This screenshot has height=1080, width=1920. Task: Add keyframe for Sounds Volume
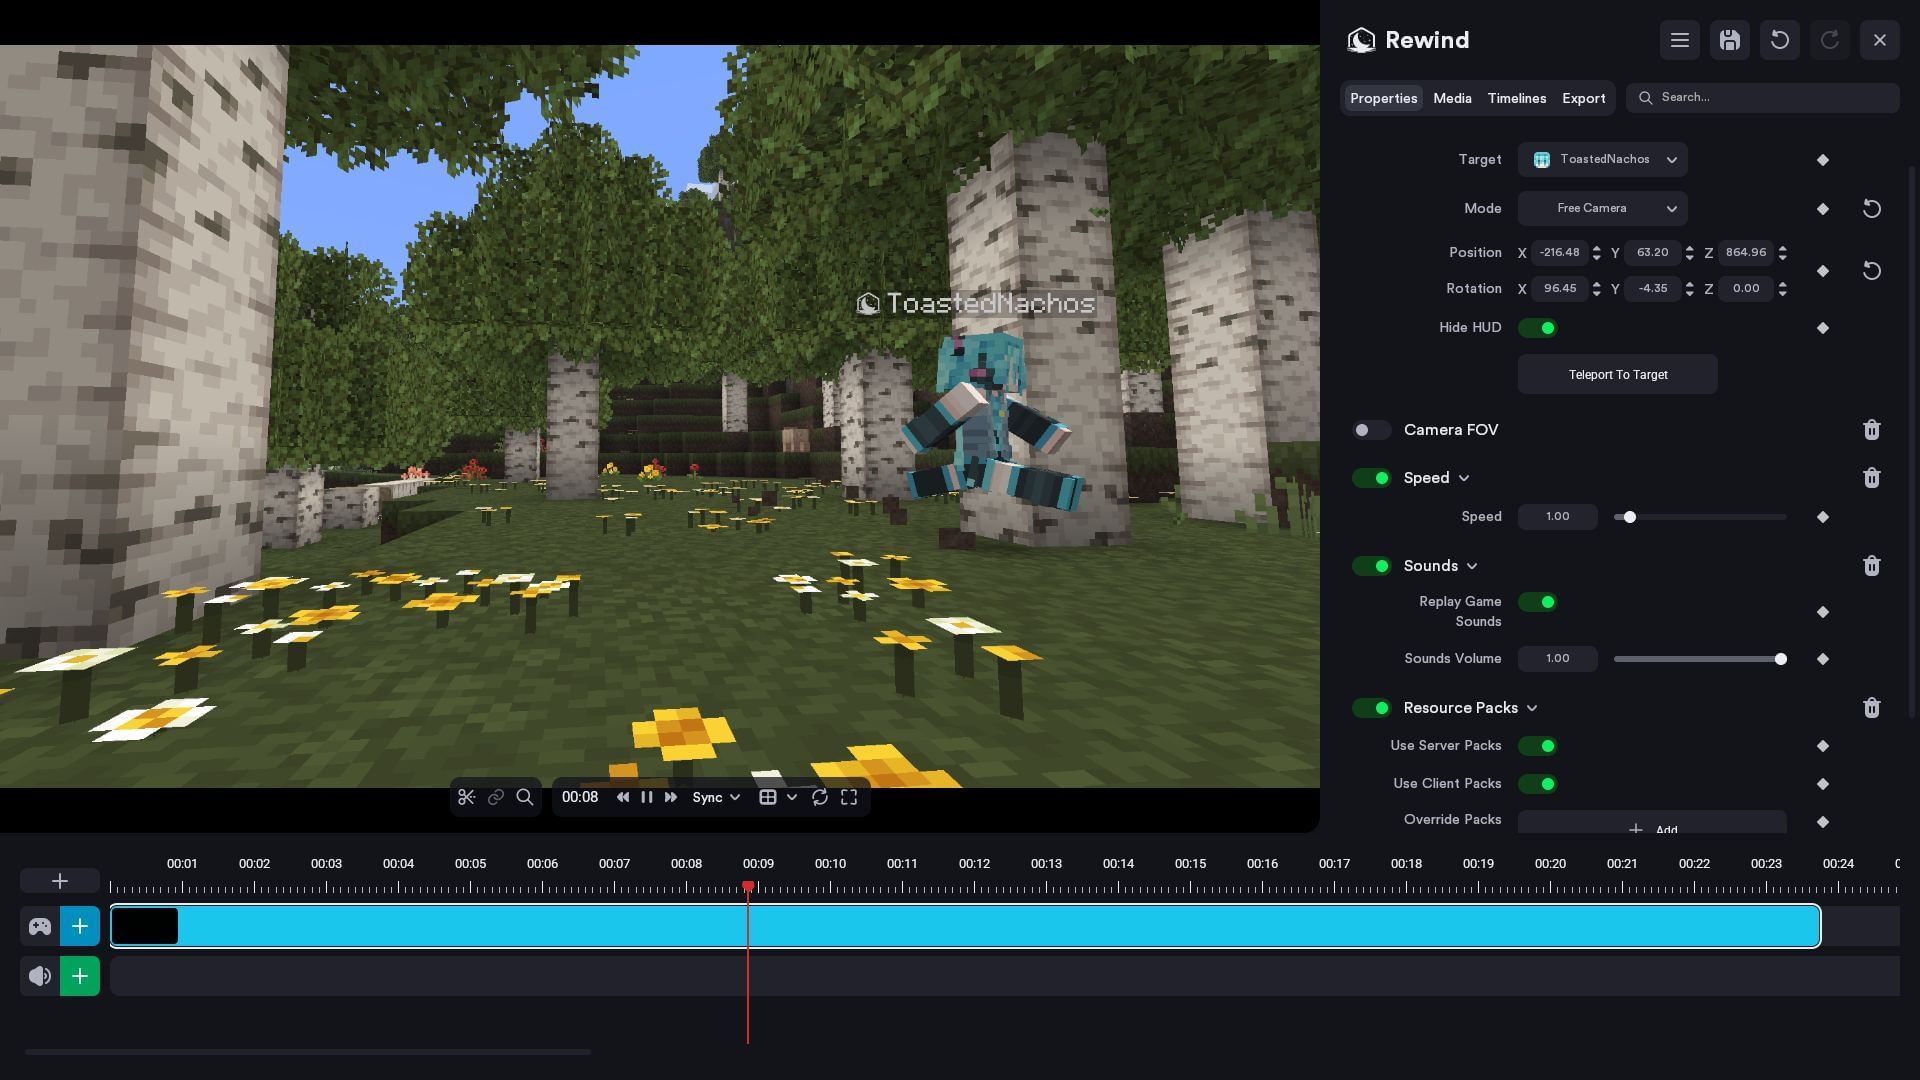point(1823,659)
